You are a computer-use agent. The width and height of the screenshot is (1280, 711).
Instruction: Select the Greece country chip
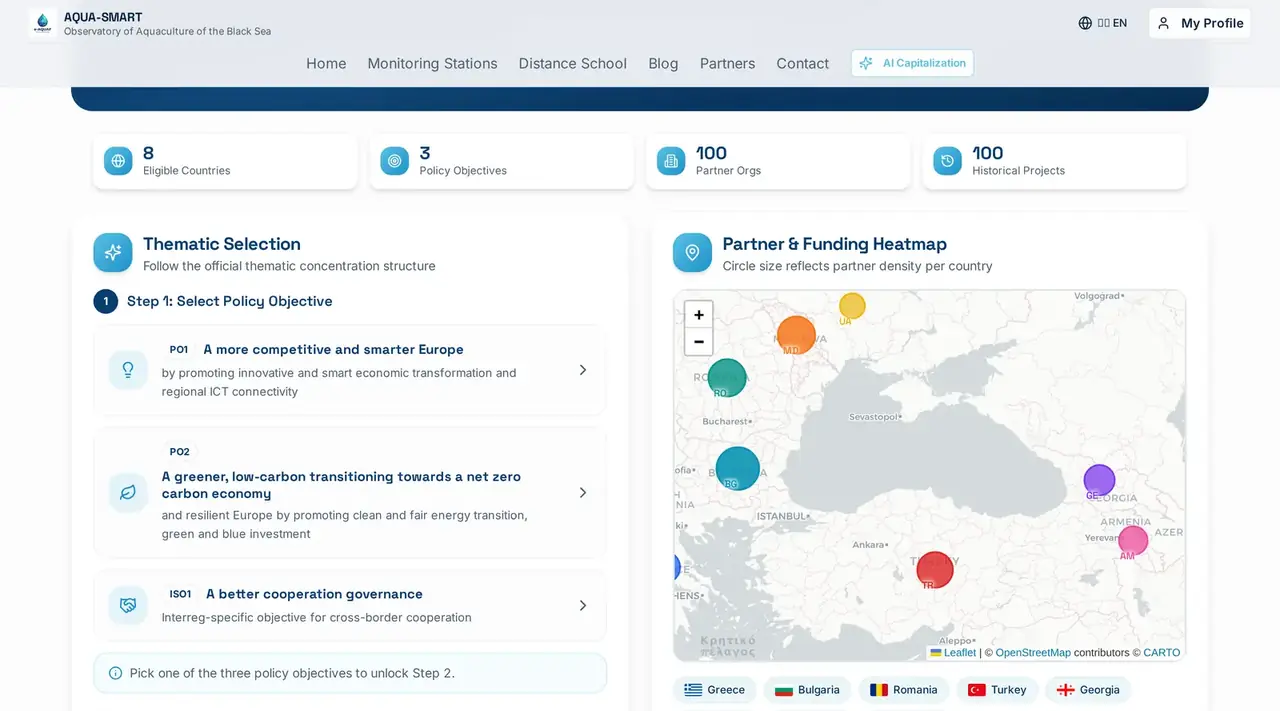pos(715,690)
